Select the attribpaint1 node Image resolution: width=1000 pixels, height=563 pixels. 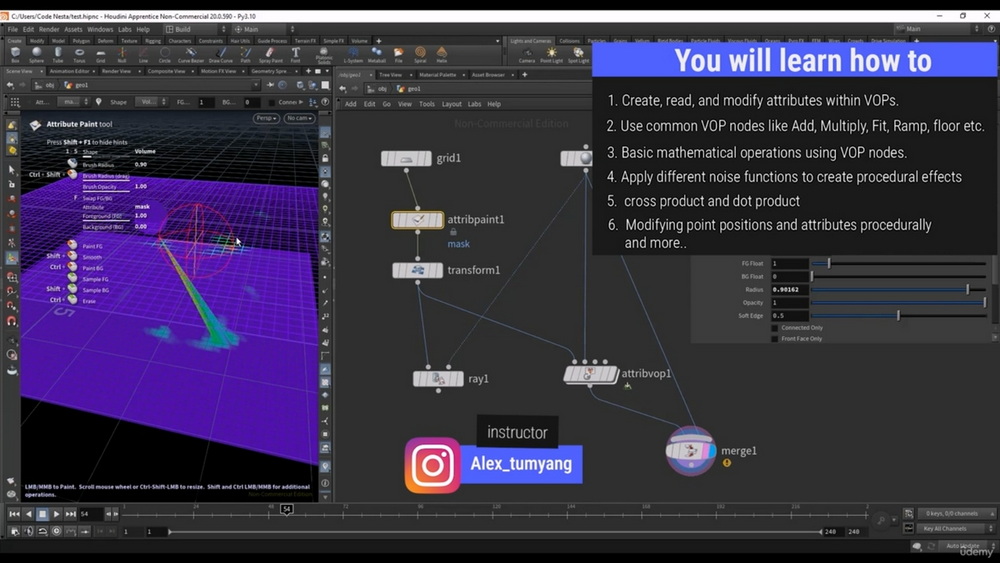click(418, 220)
